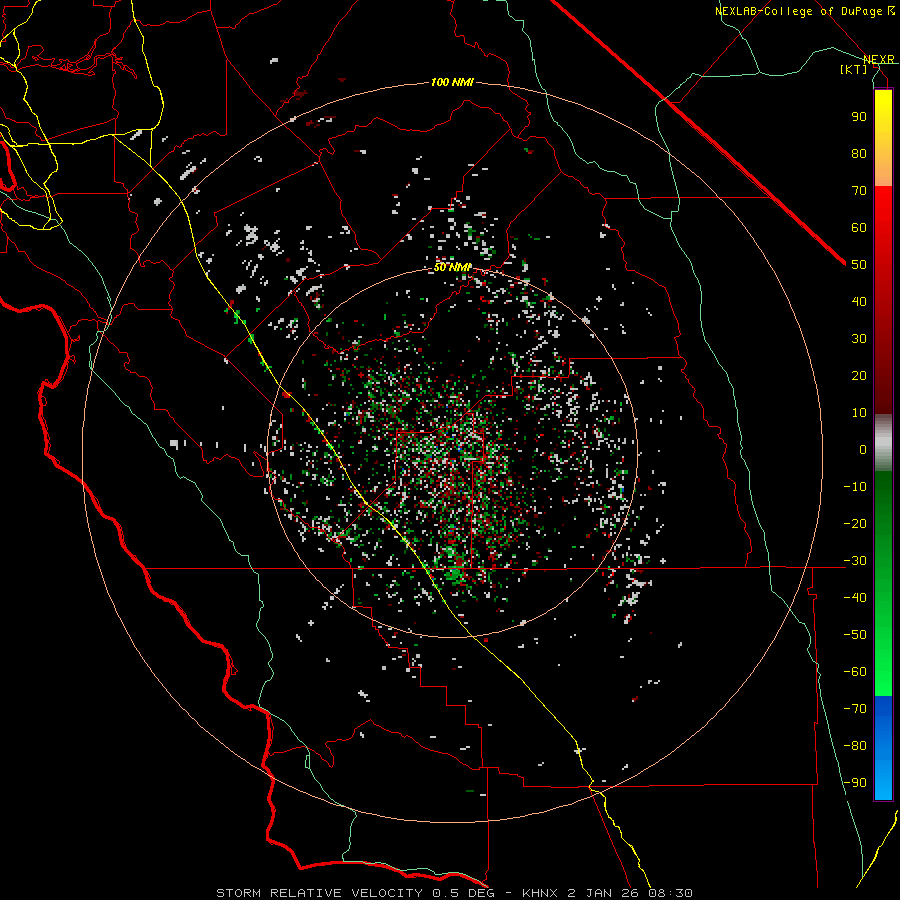Select the -80 value on the velocity scale
900x900 pixels.
pyautogui.click(x=855, y=746)
